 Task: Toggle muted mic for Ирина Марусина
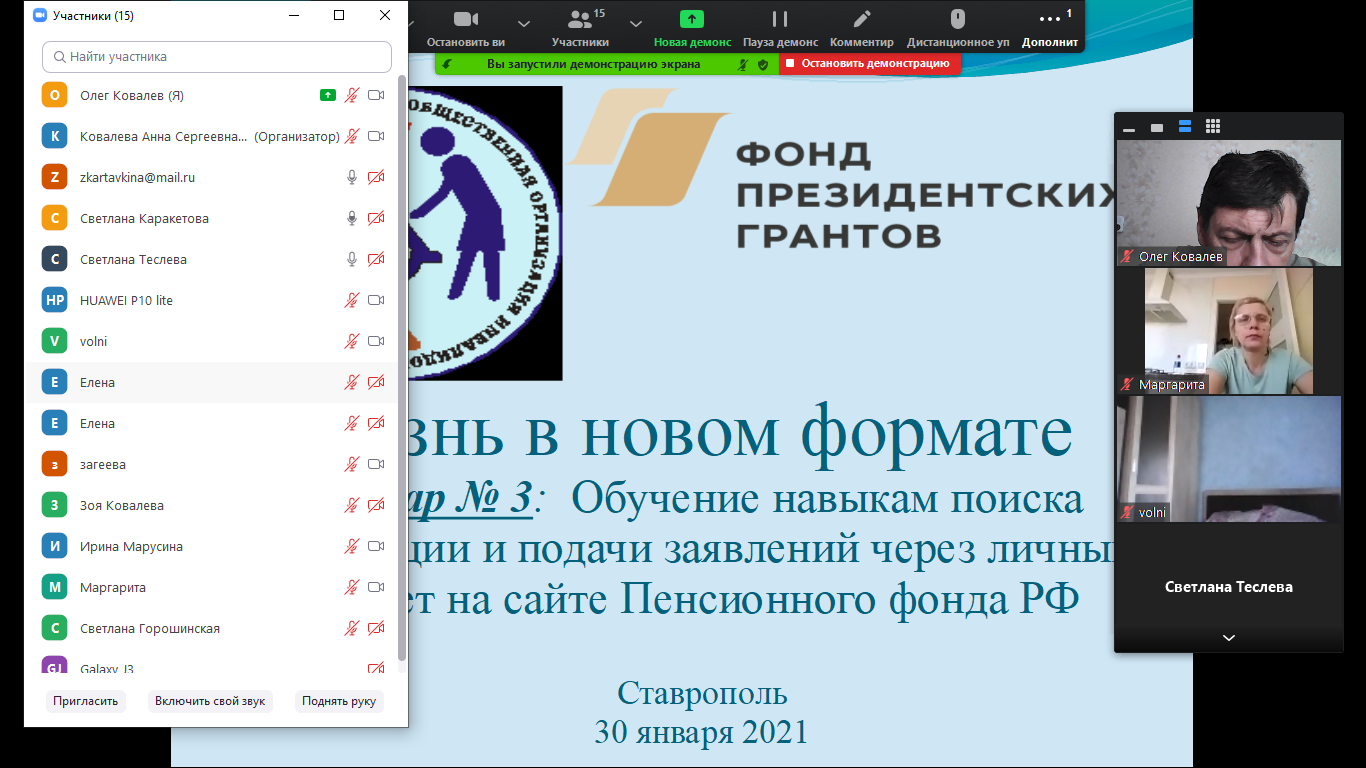(352, 546)
